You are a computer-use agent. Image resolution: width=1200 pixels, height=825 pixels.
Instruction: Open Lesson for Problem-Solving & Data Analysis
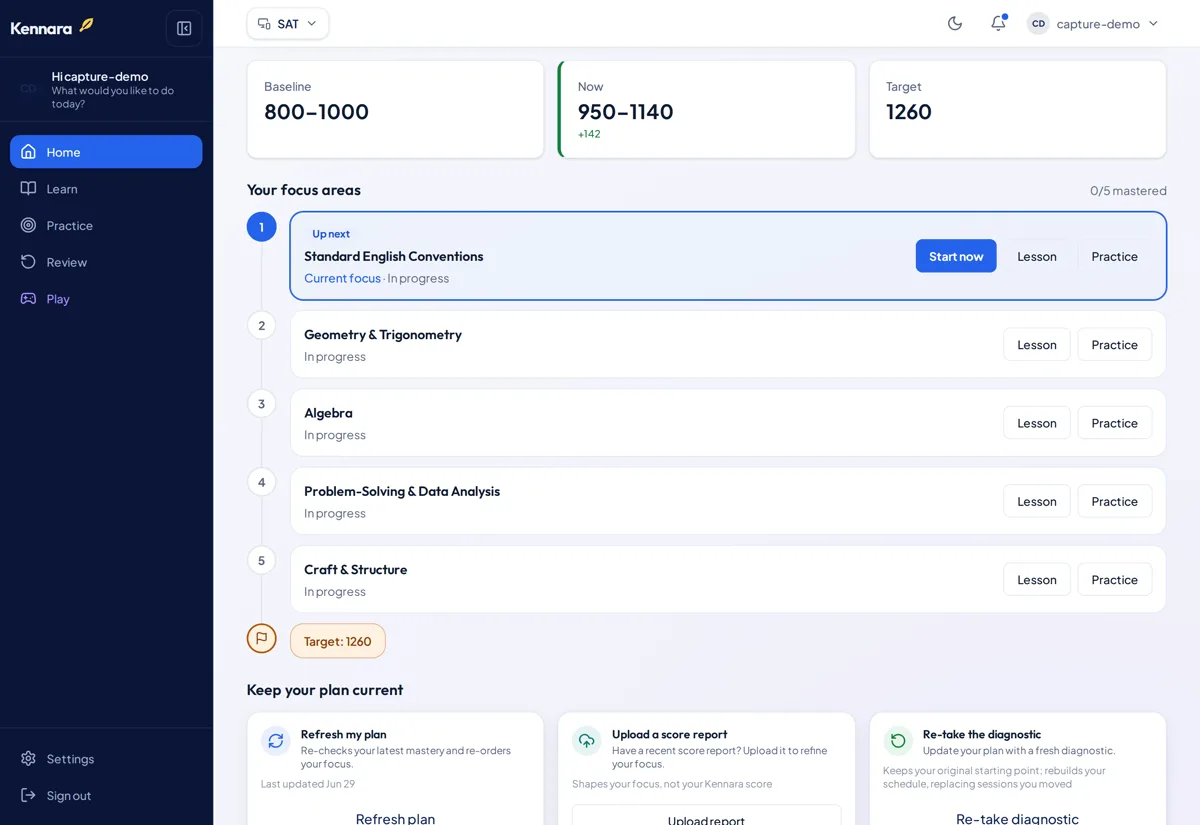click(1037, 501)
